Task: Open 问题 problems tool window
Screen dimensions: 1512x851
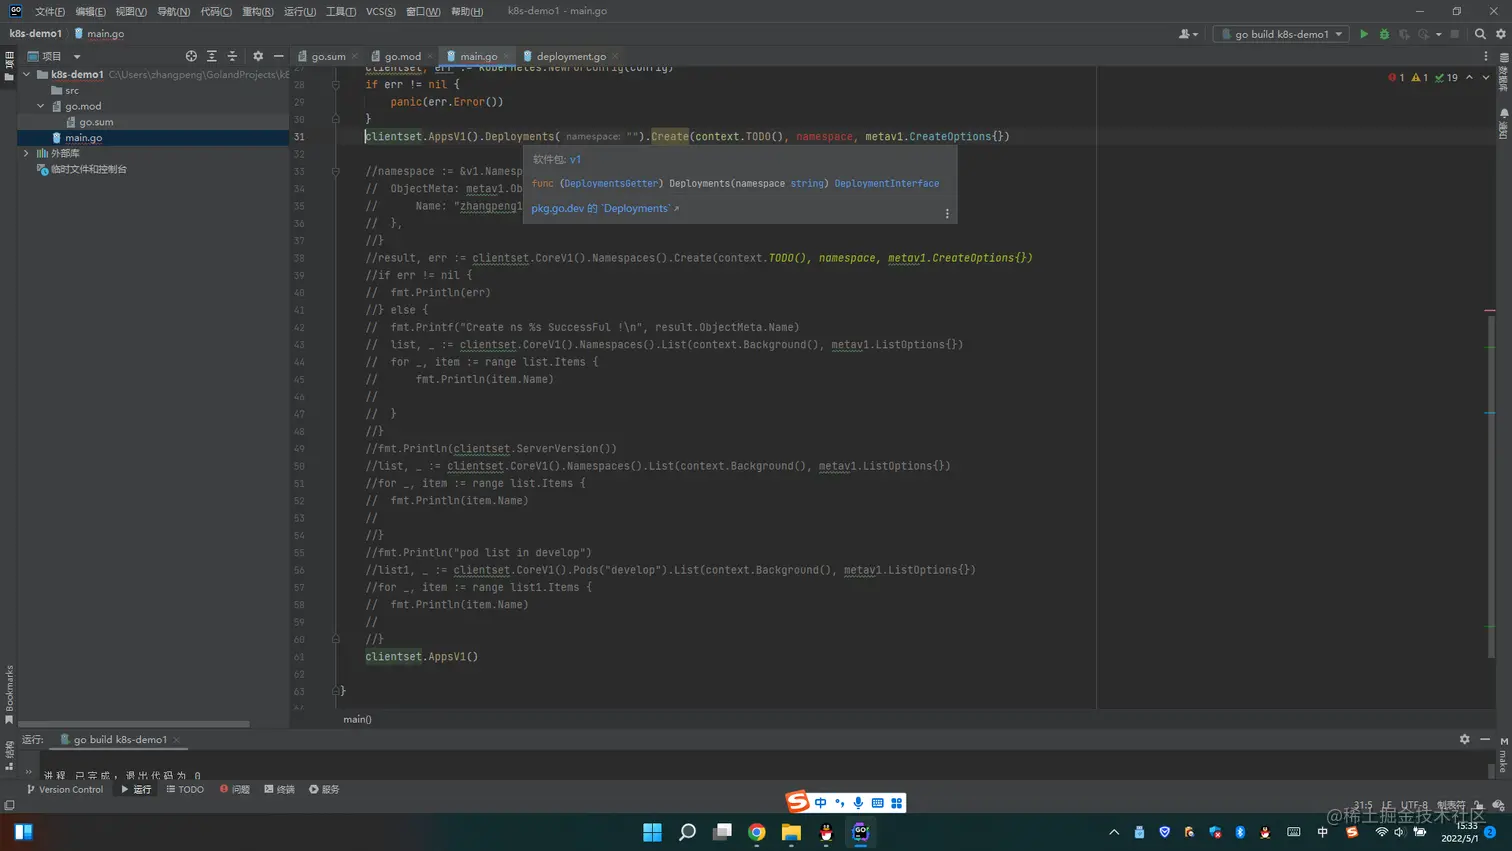Action: (235, 789)
